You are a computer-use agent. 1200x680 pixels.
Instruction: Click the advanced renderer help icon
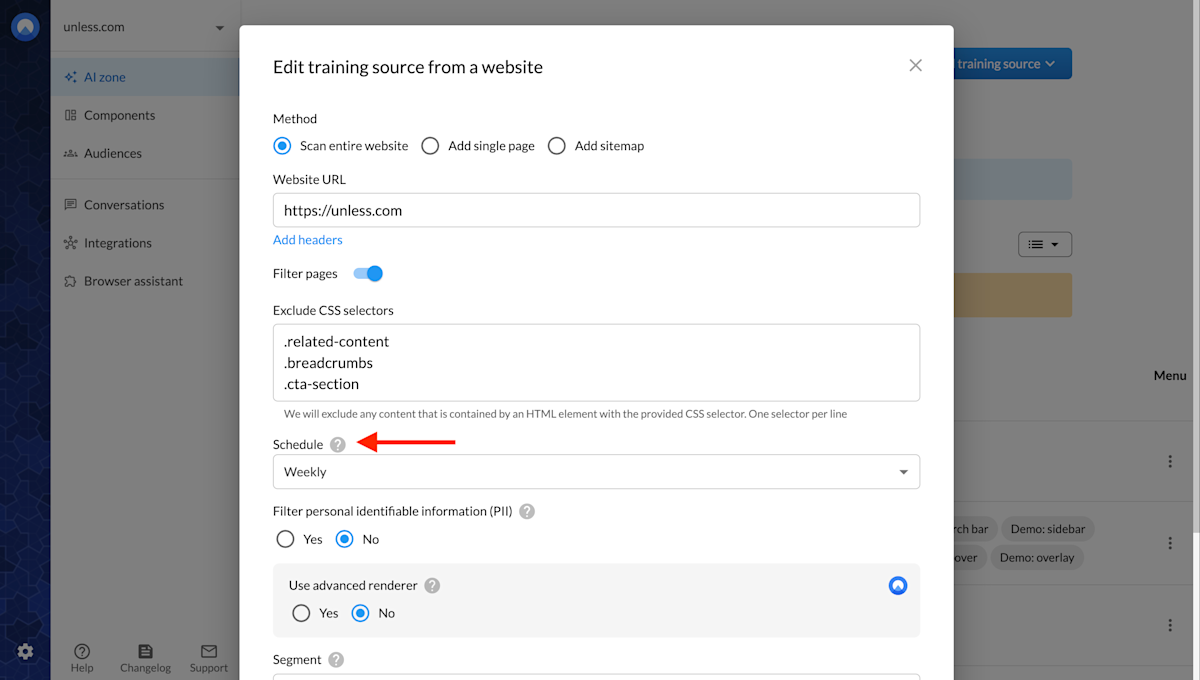pos(432,585)
